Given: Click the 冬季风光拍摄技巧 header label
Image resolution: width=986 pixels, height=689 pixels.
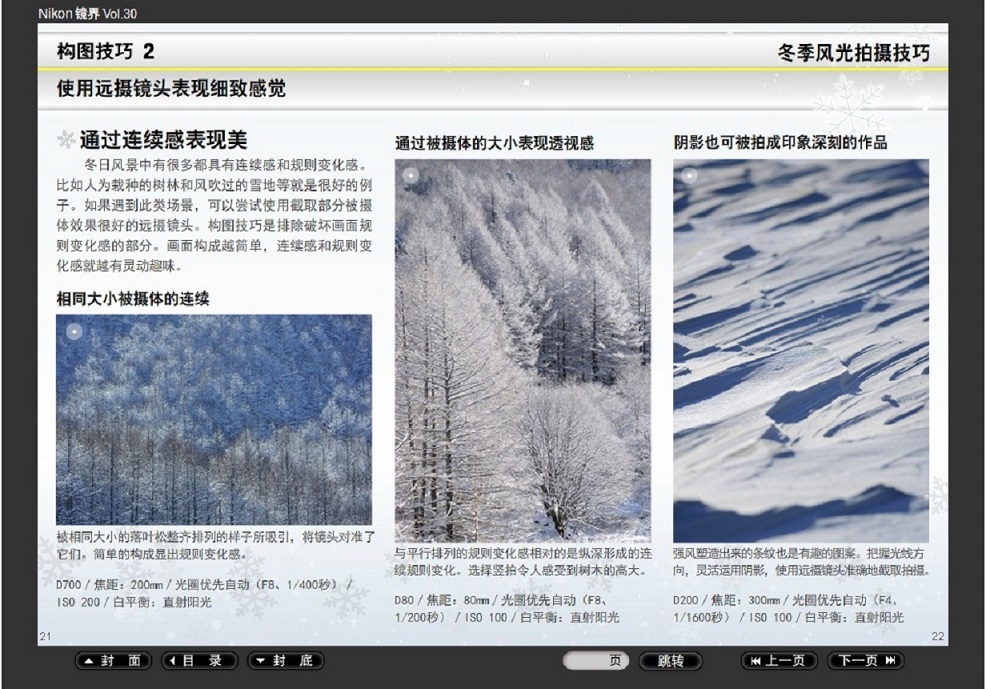Looking at the screenshot, I should tap(853, 53).
